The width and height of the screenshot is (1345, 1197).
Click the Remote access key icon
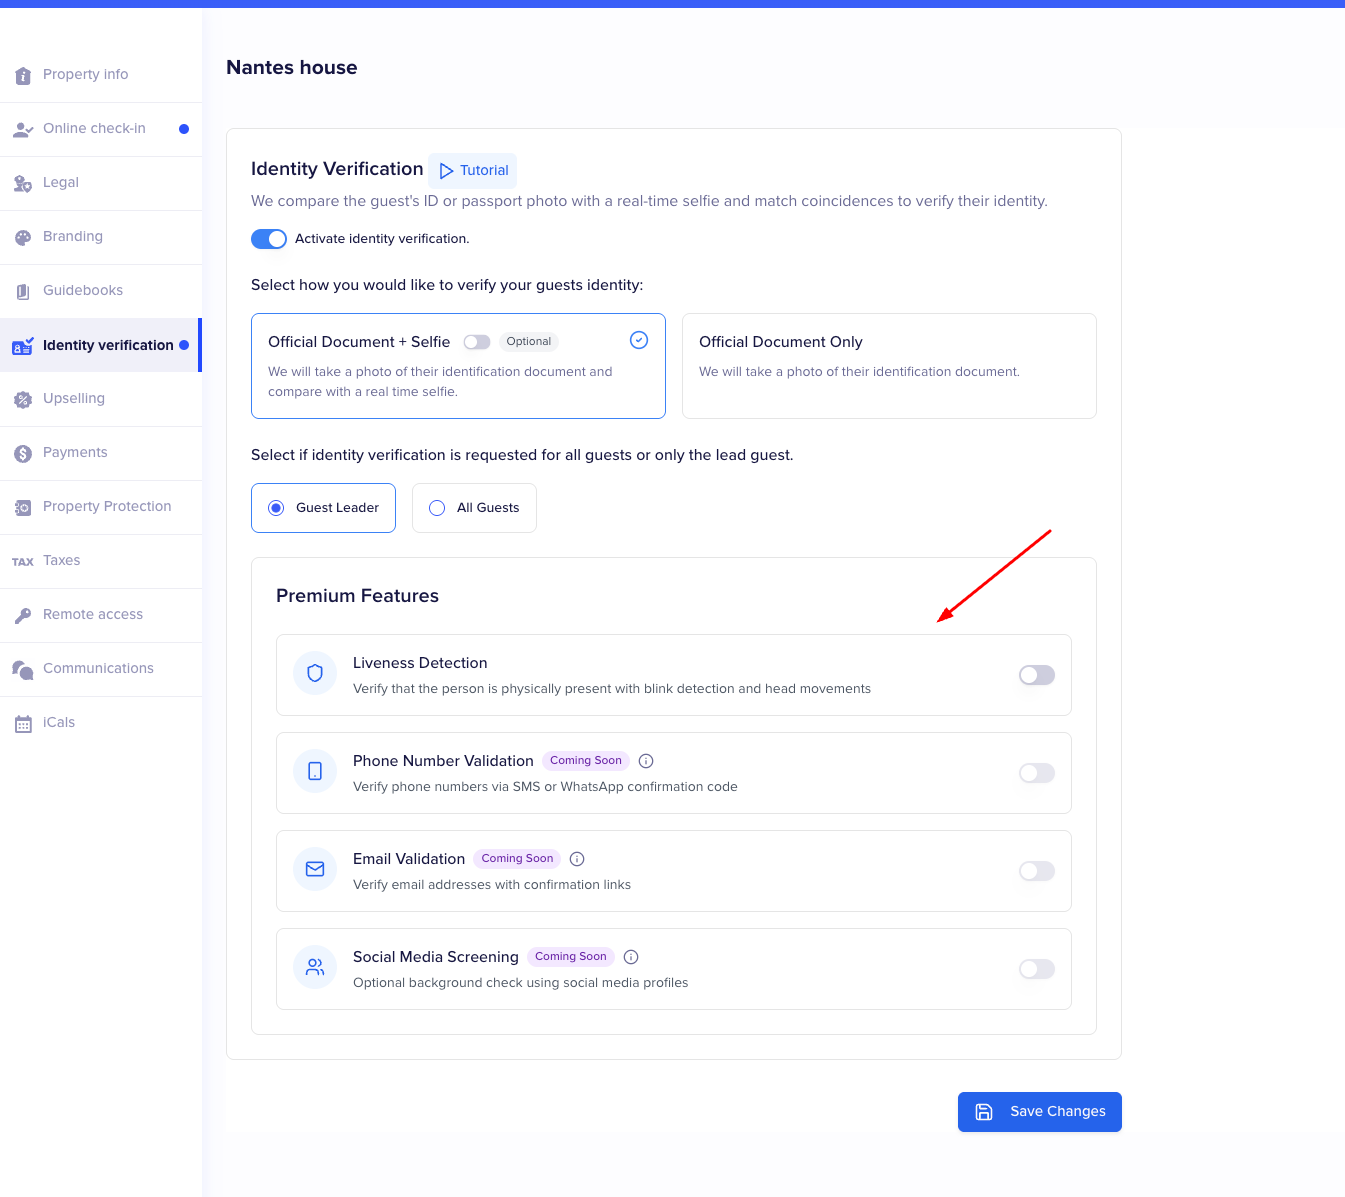point(23,616)
